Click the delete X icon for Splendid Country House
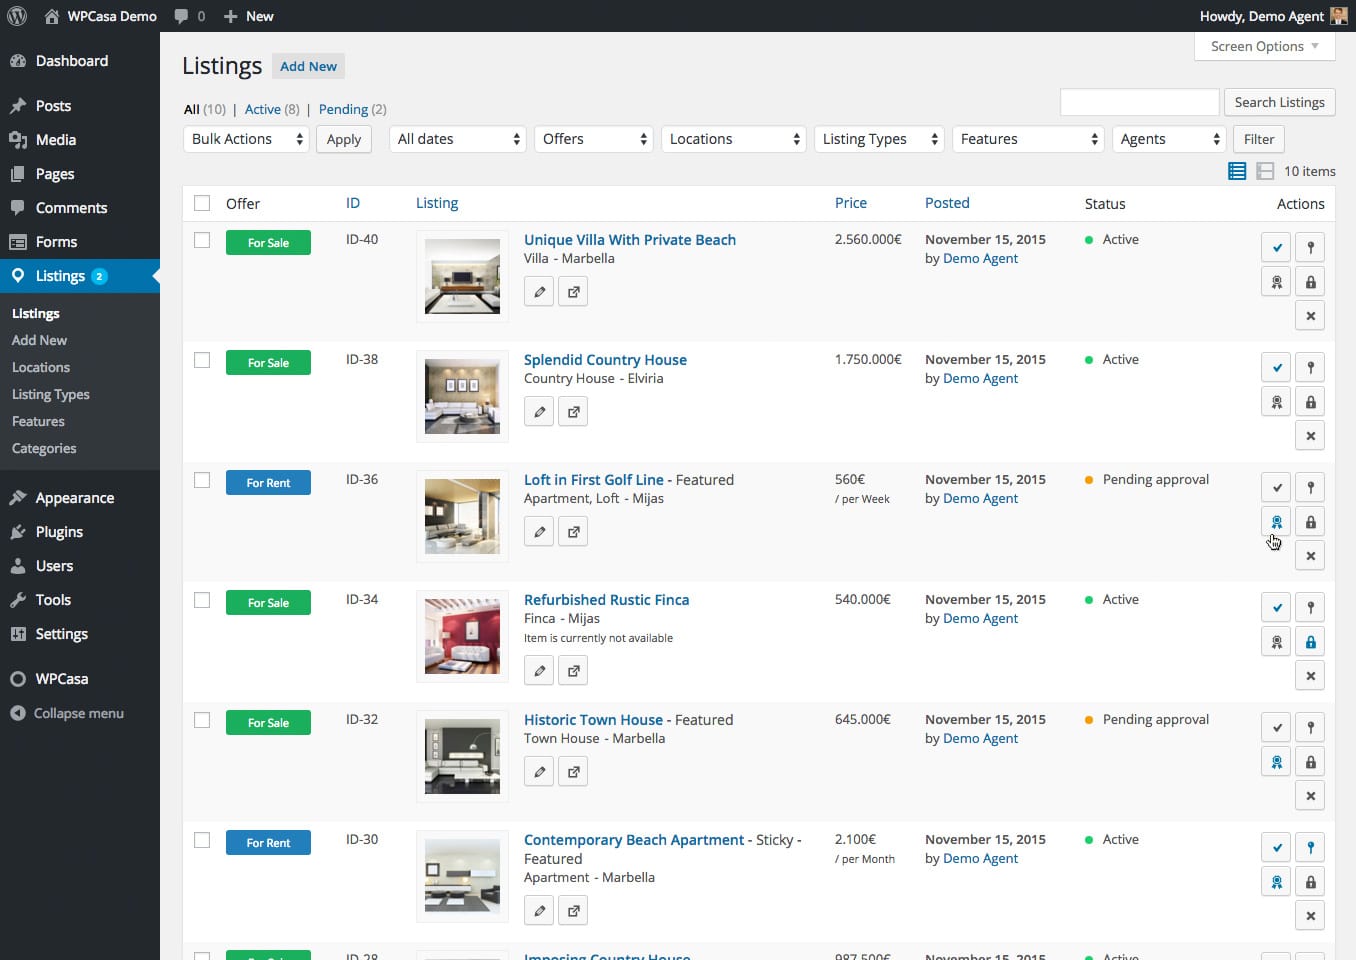 (1310, 436)
